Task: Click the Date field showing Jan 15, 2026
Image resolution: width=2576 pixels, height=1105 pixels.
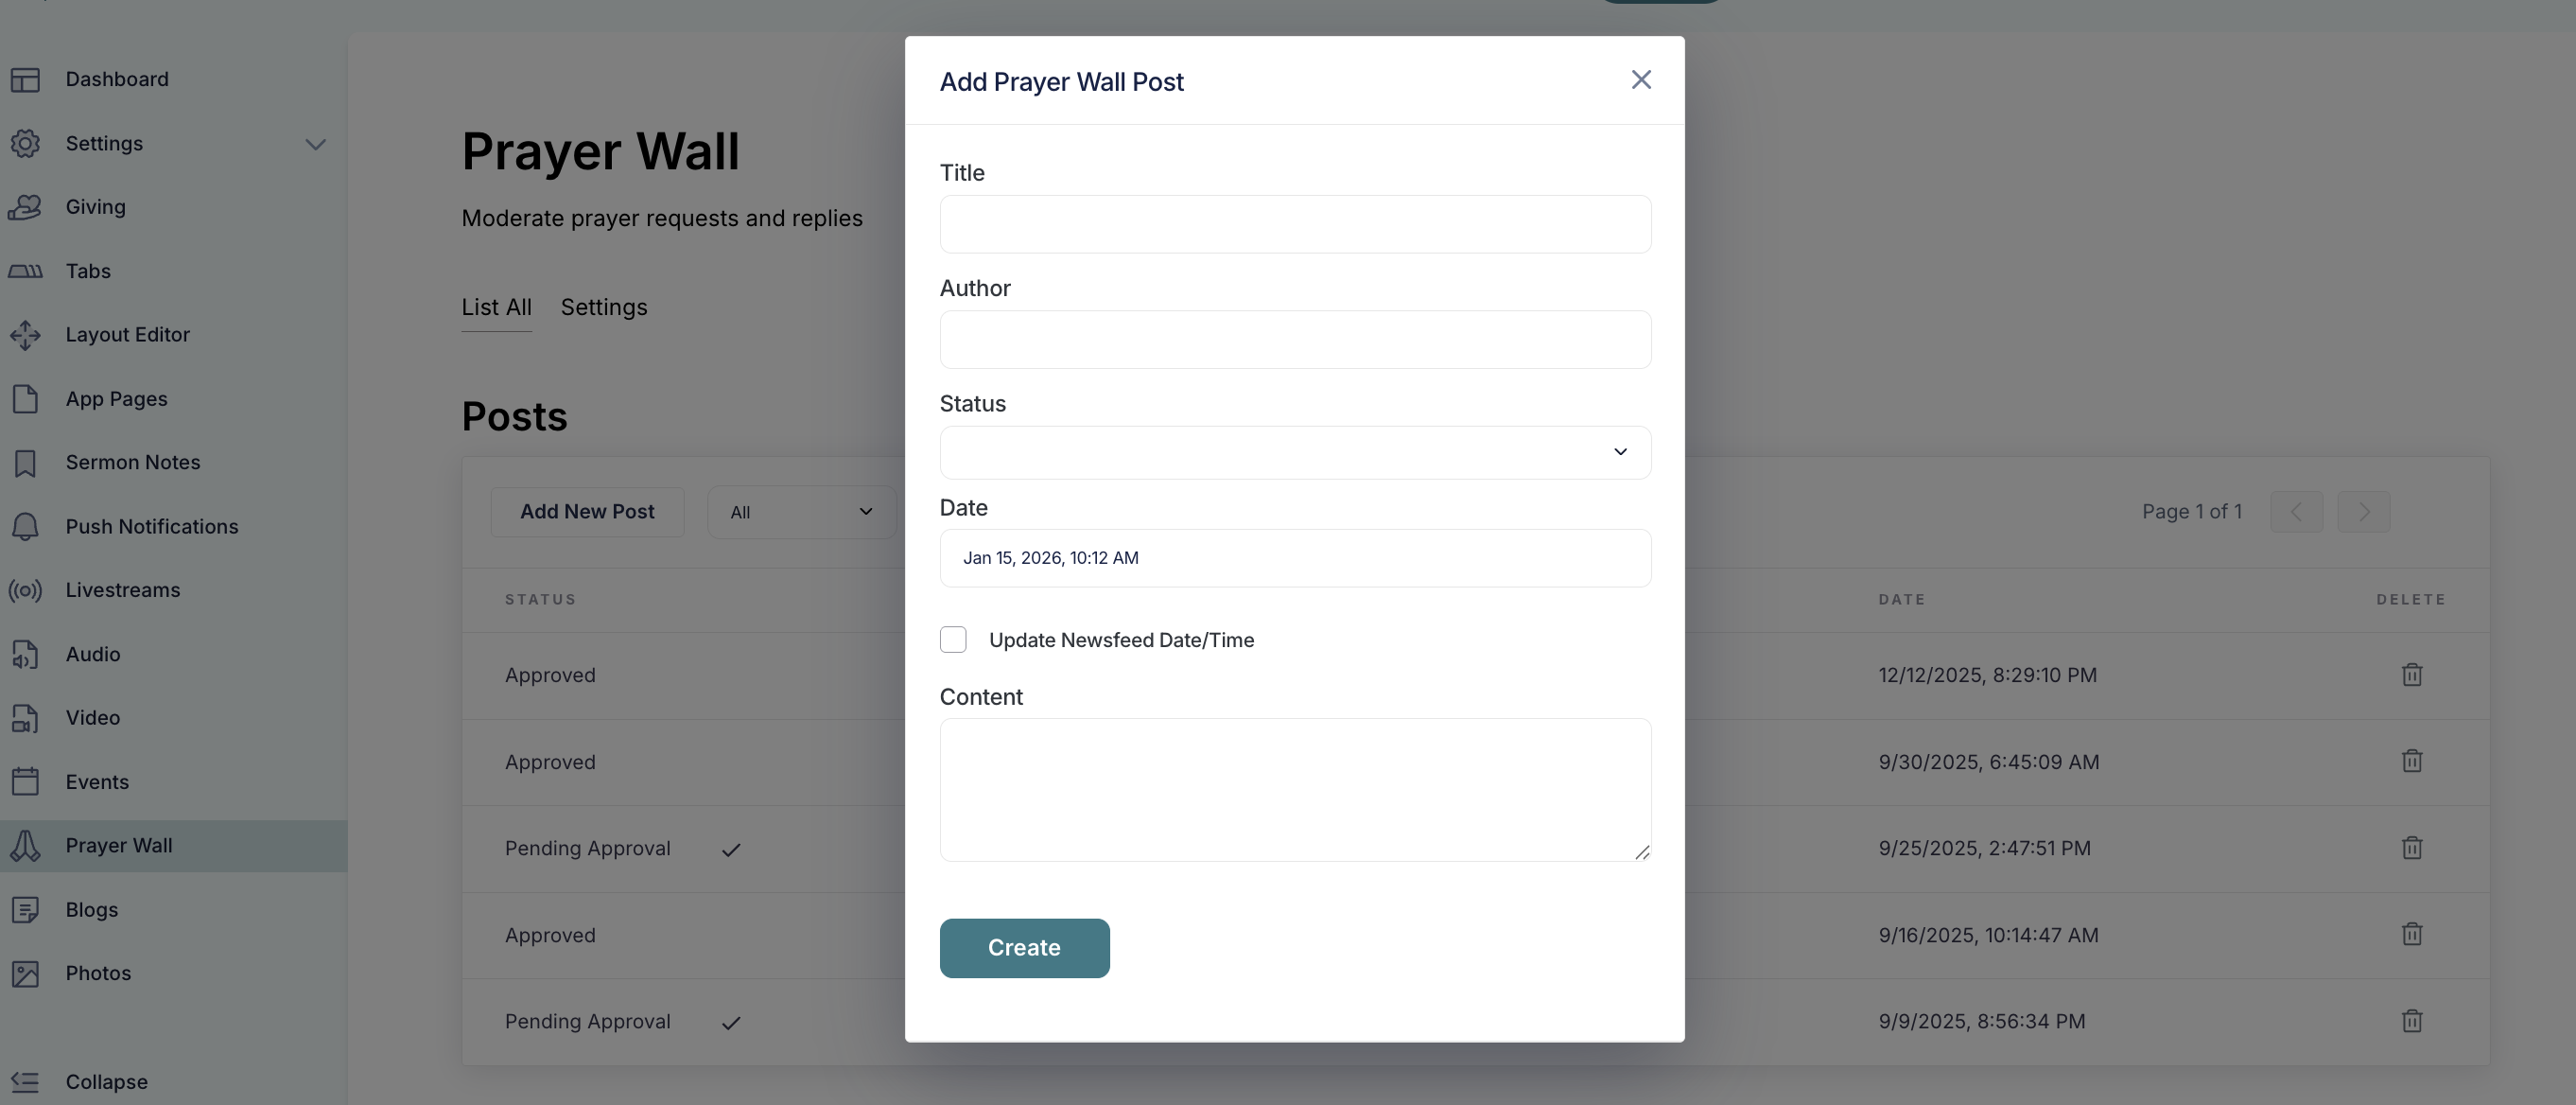Action: 1295,558
